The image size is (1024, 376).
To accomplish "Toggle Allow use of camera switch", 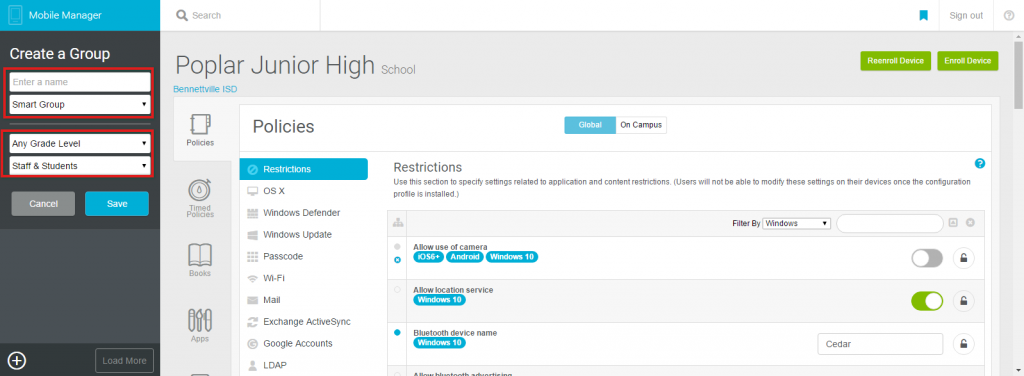I will point(927,258).
